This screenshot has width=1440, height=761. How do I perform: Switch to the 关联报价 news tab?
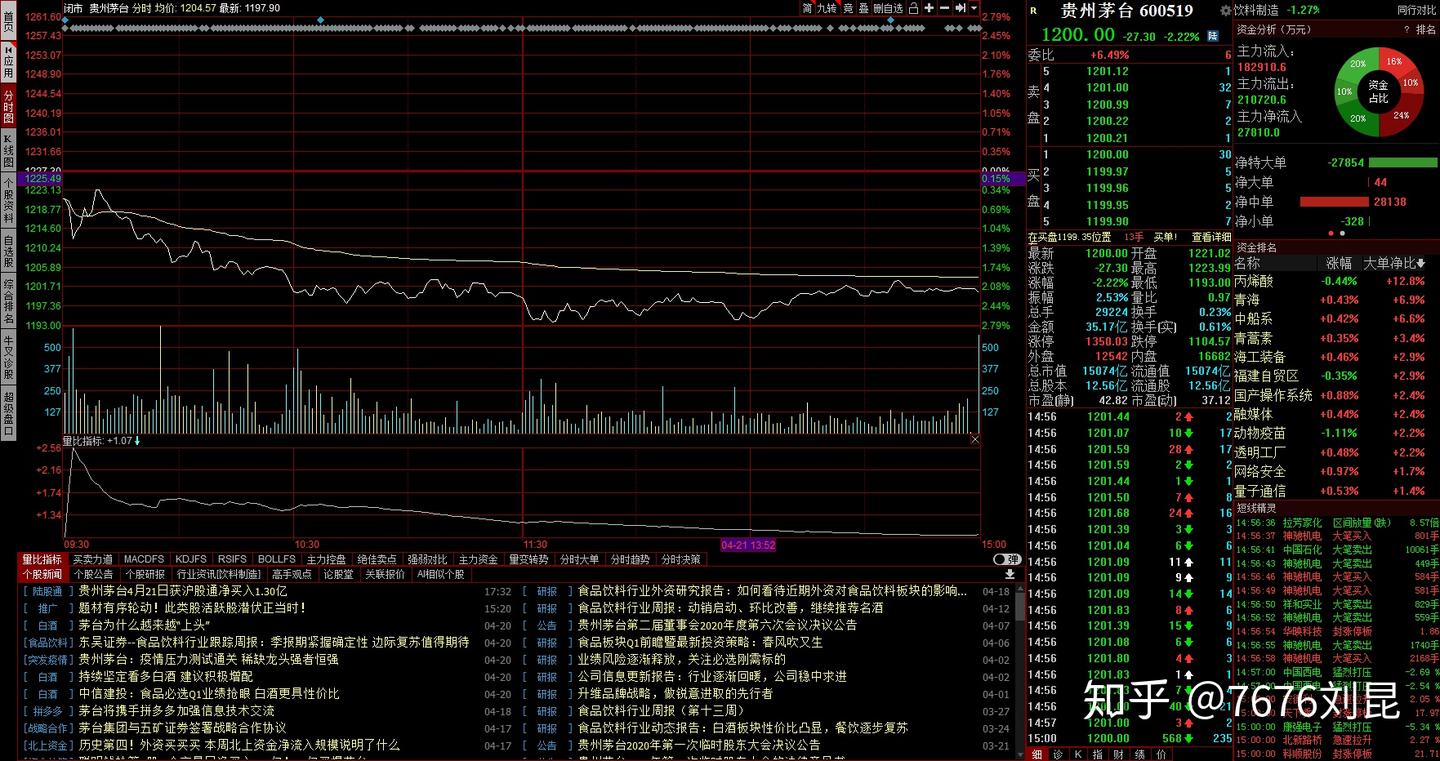coord(385,574)
